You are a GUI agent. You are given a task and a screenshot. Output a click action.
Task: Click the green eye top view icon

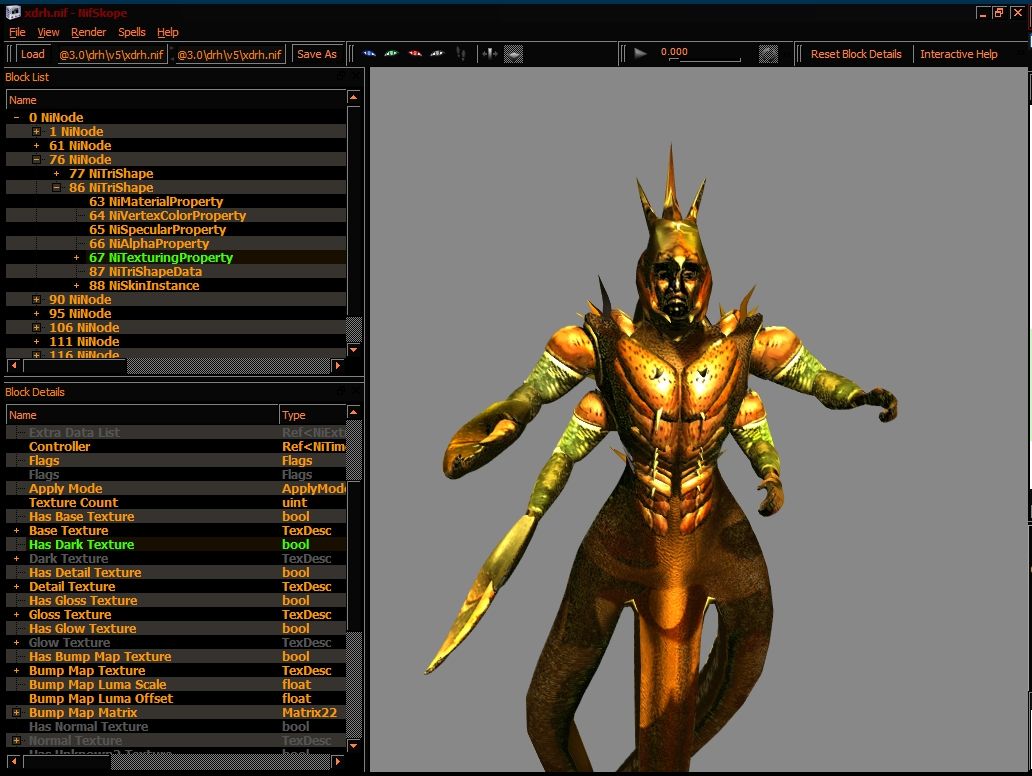click(392, 54)
